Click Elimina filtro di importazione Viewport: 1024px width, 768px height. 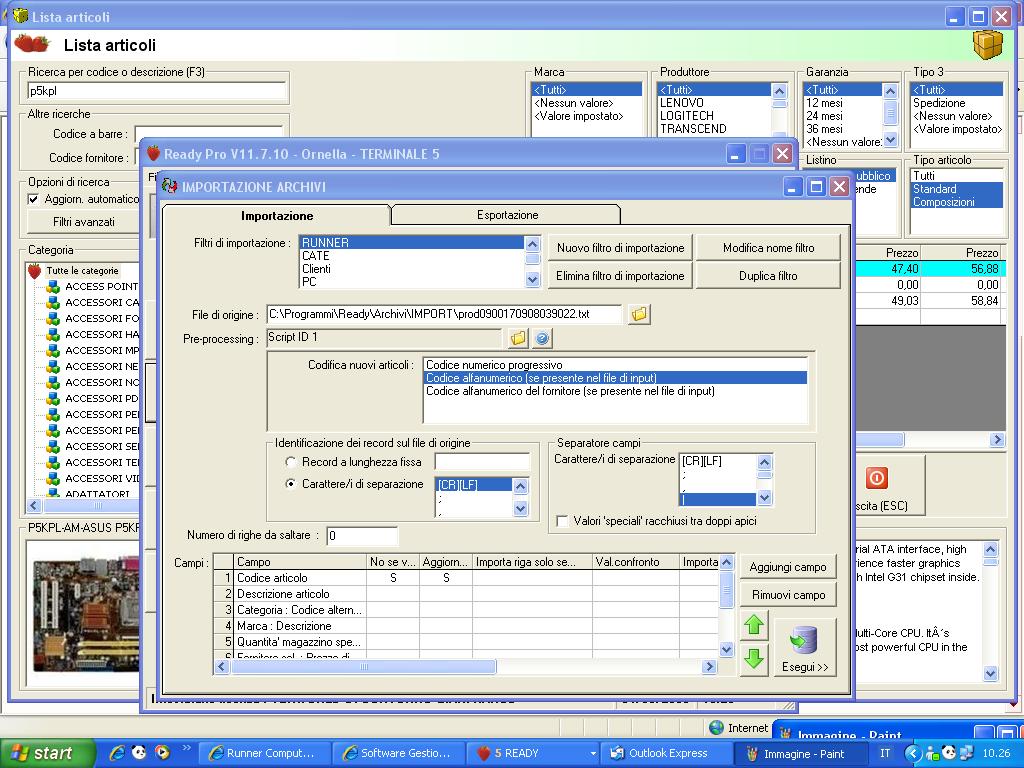[x=620, y=276]
